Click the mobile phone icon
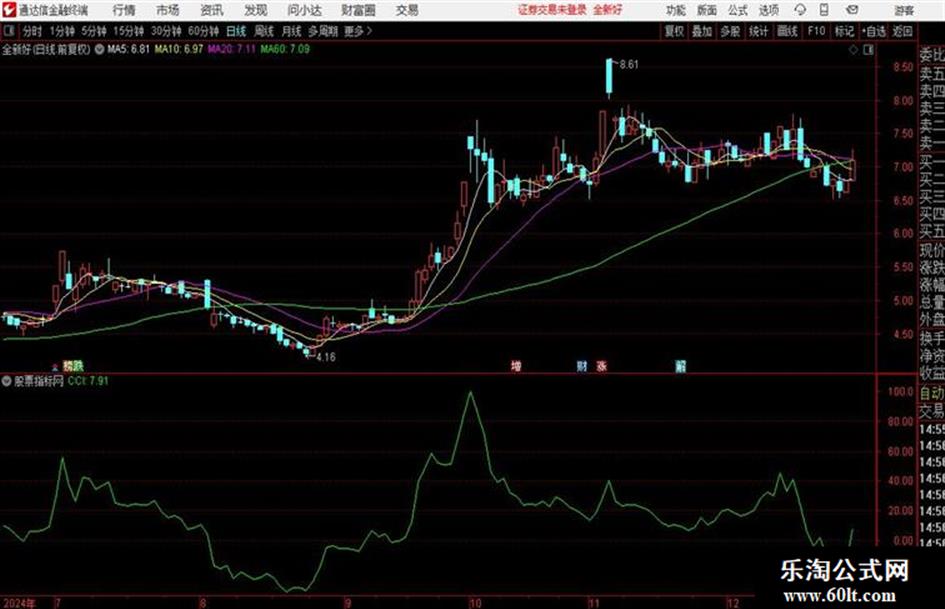945x609 pixels. click(x=824, y=10)
